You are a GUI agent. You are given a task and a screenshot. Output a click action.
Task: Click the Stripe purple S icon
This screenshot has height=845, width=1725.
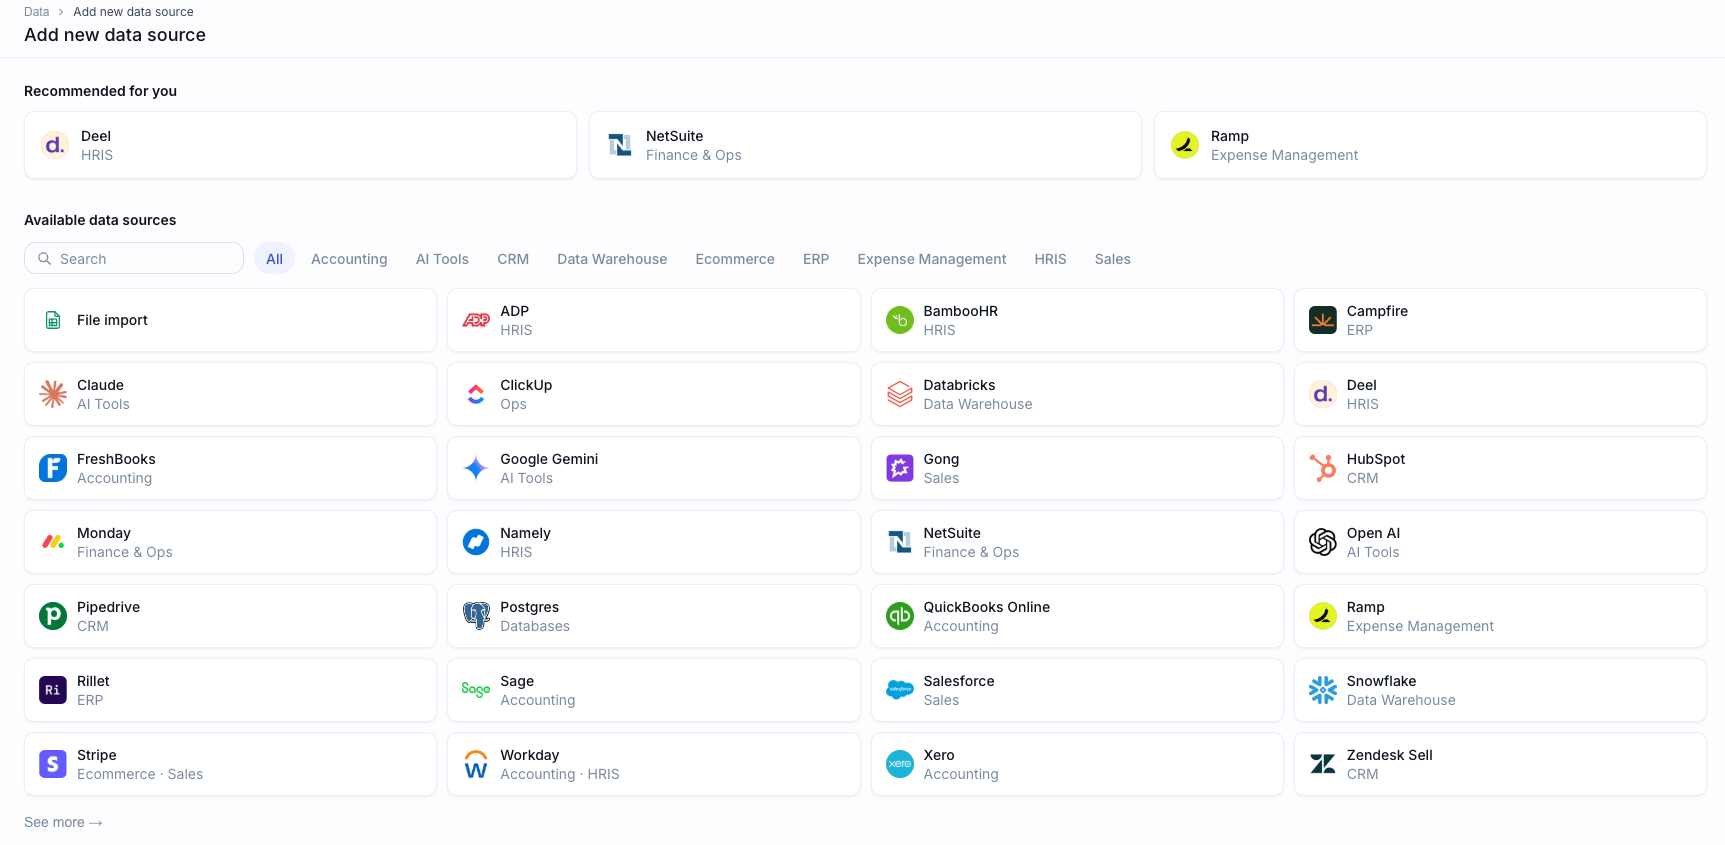[53, 764]
